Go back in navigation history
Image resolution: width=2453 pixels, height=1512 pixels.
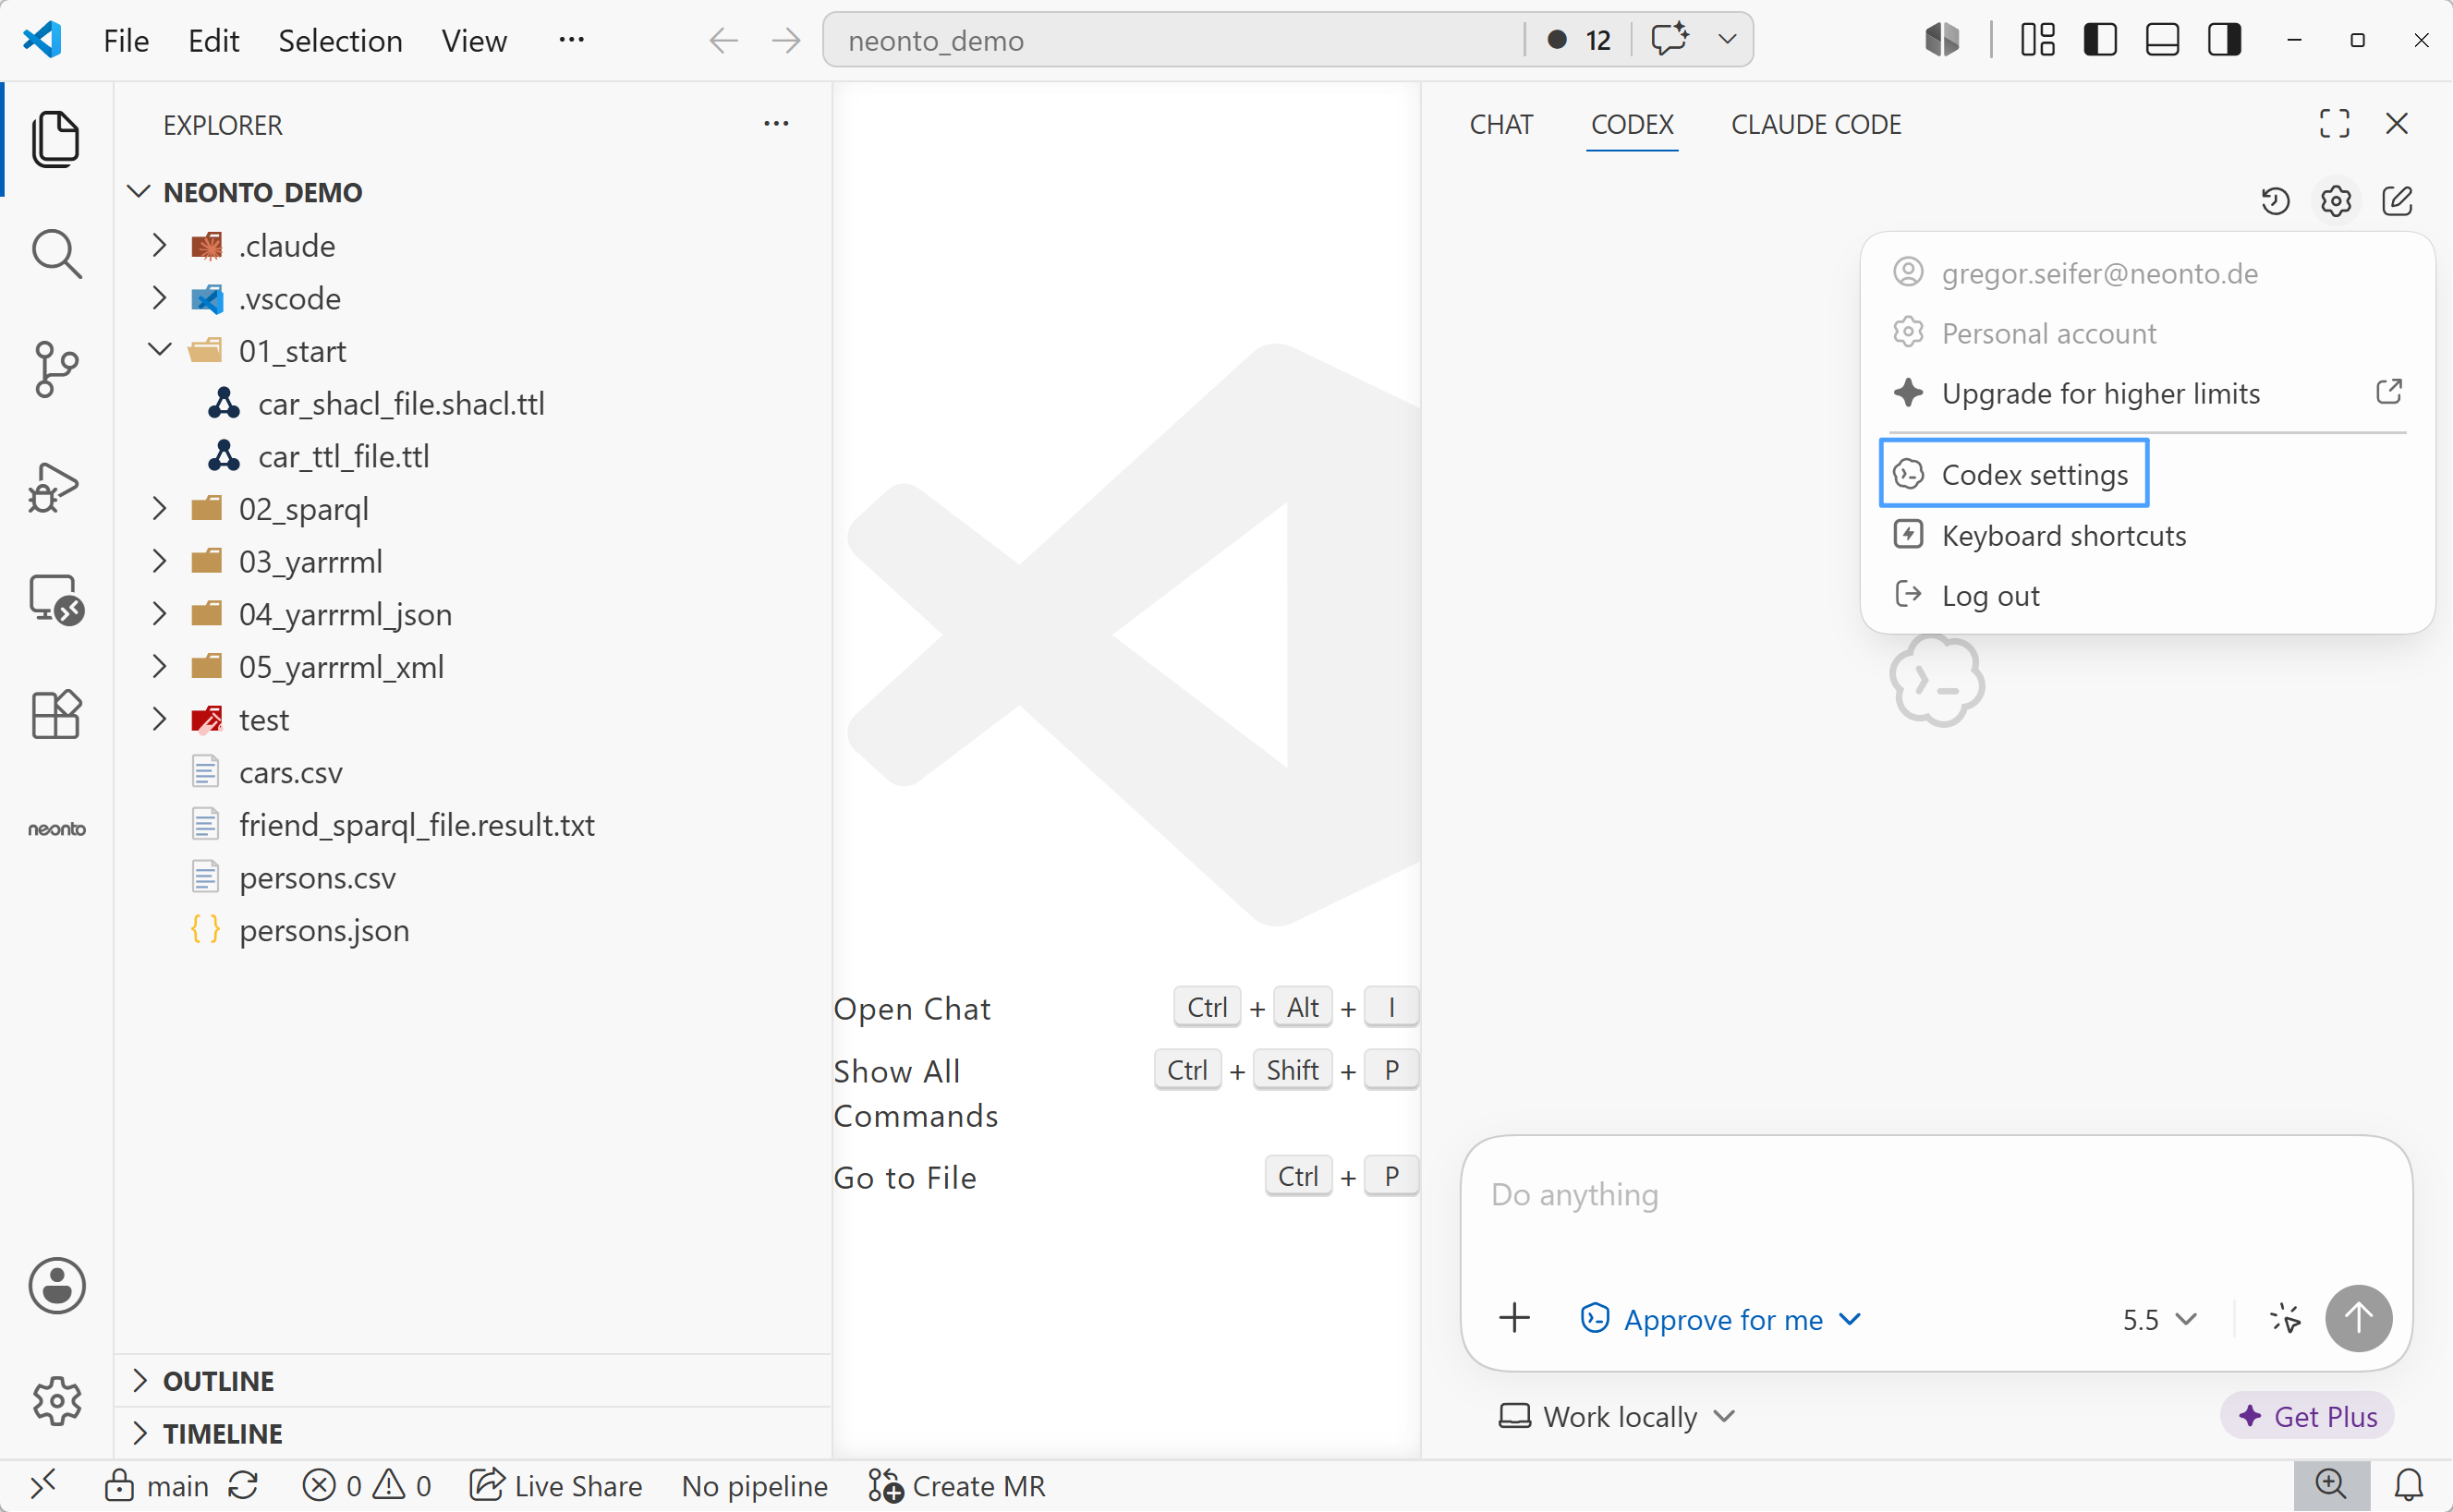click(x=724, y=40)
